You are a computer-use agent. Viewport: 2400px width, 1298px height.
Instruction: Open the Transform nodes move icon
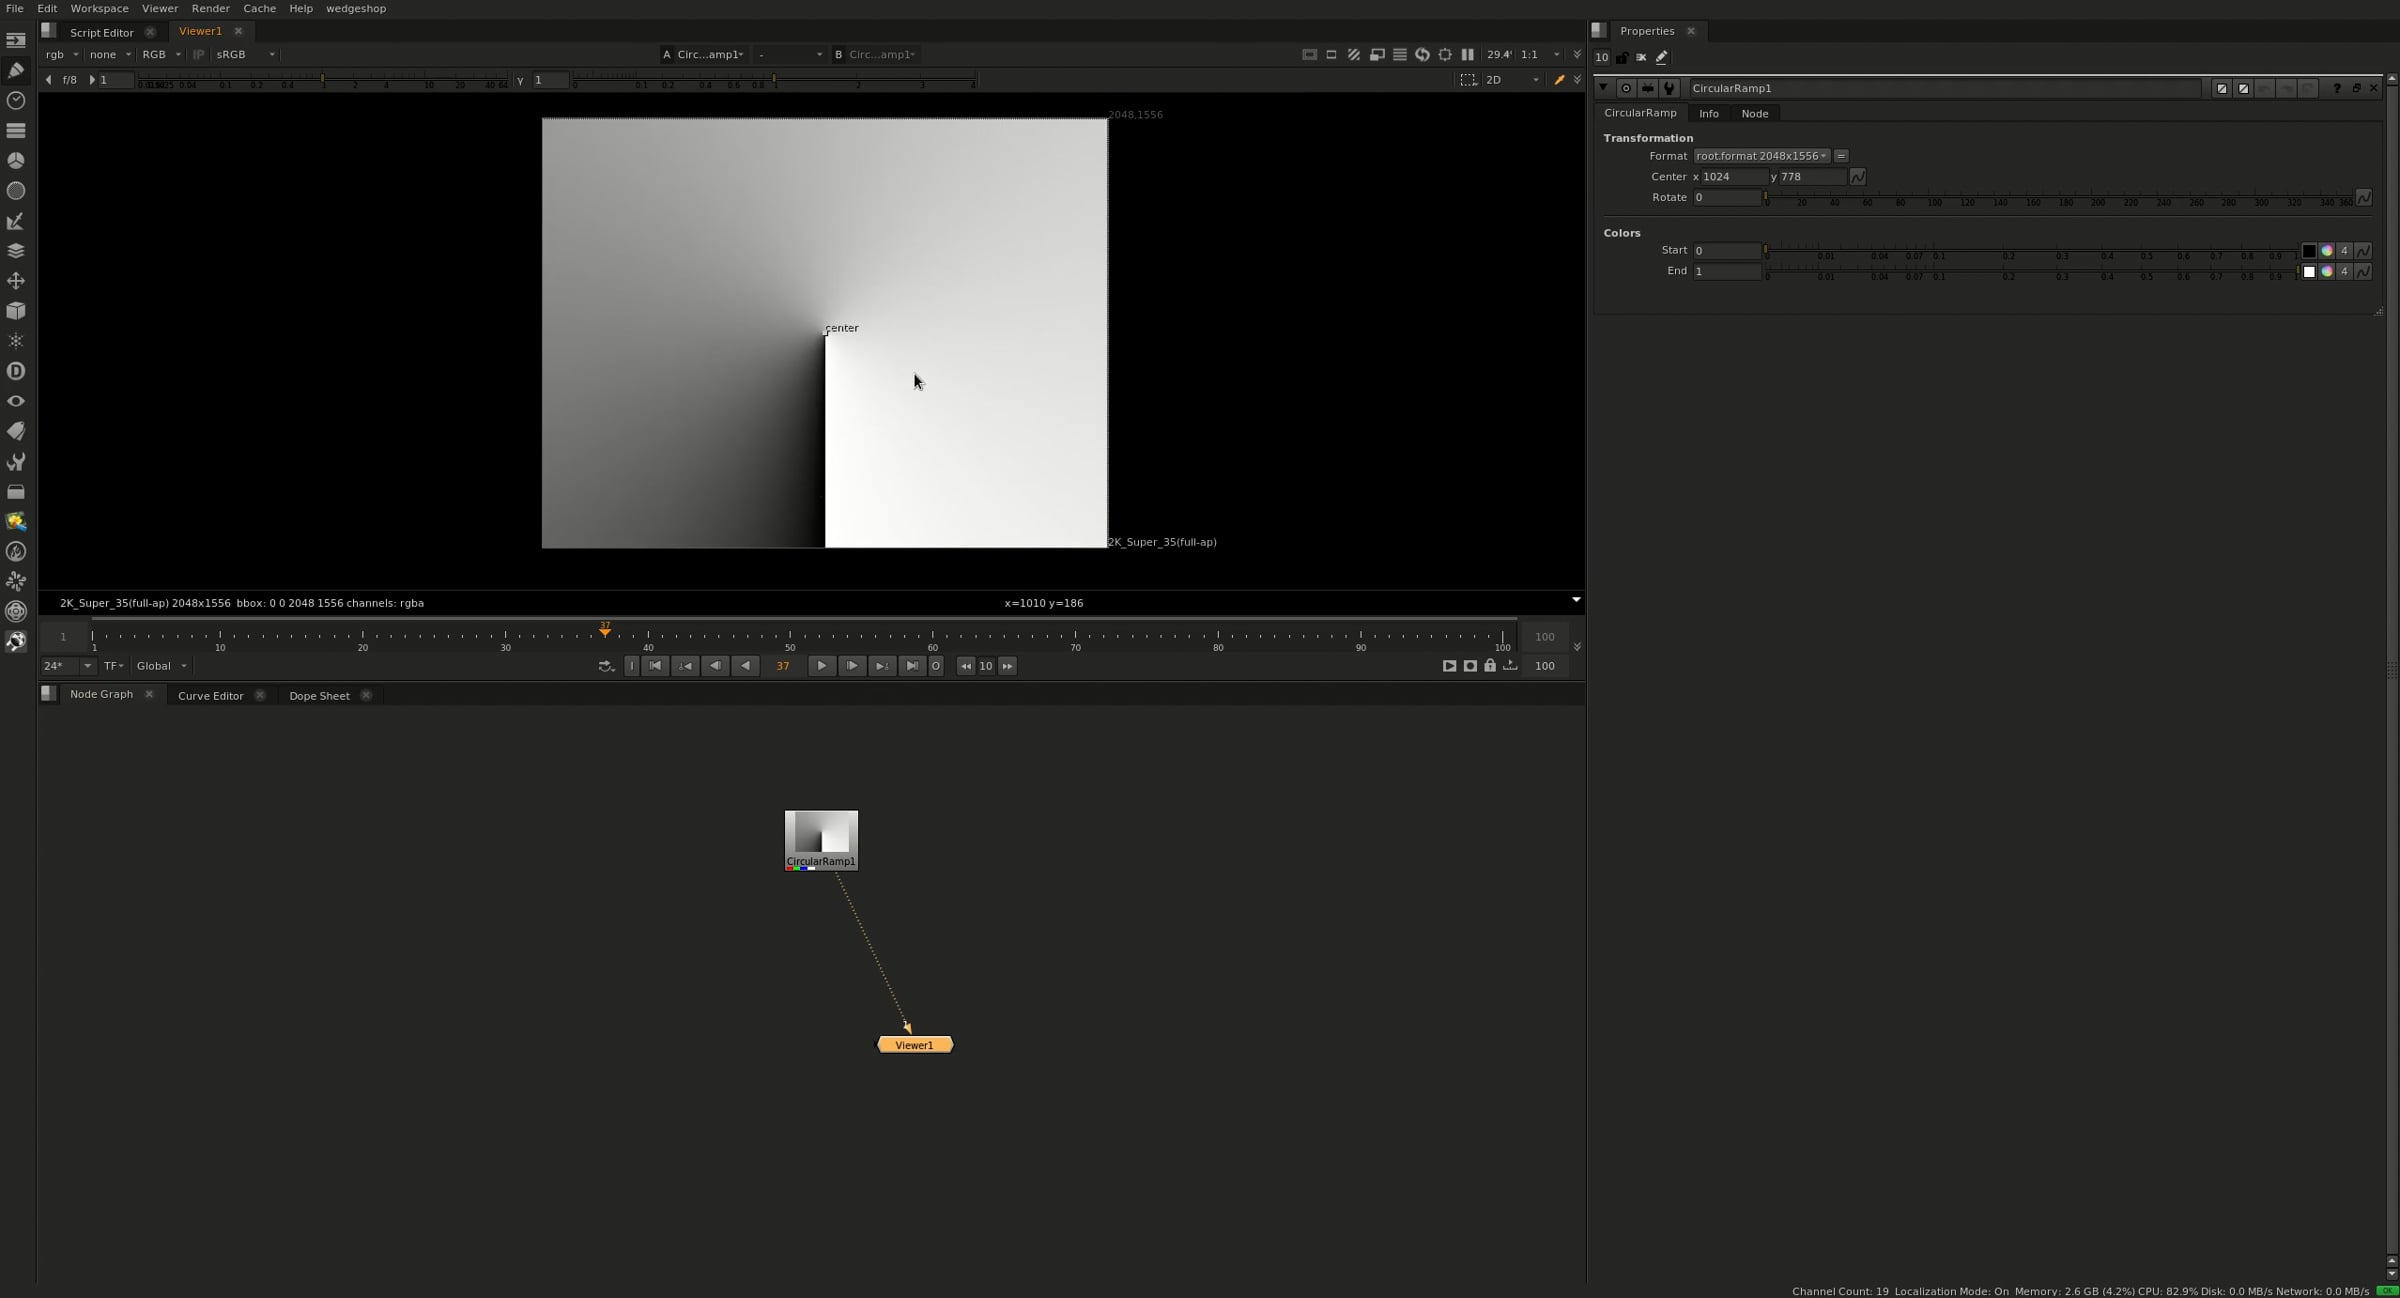[16, 281]
